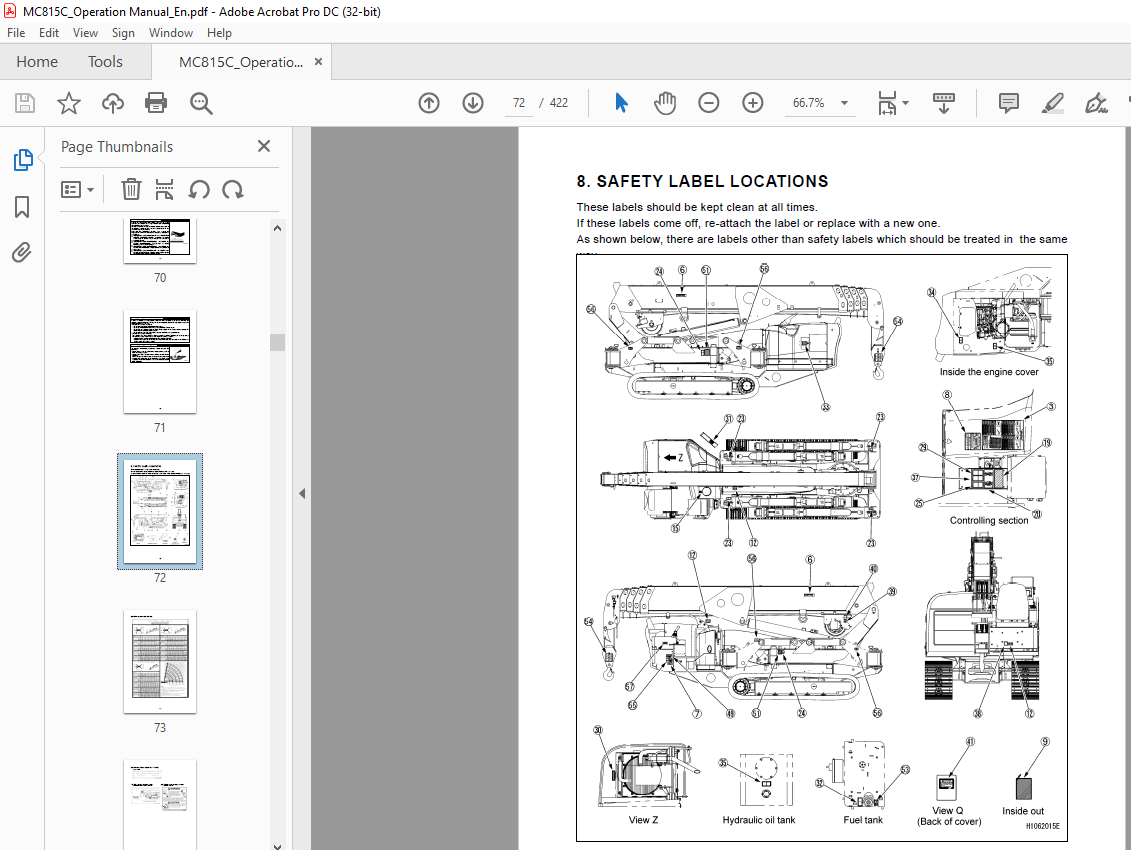Click the Fit width page display icon
Screen dimensions: 1131x850
887,103
